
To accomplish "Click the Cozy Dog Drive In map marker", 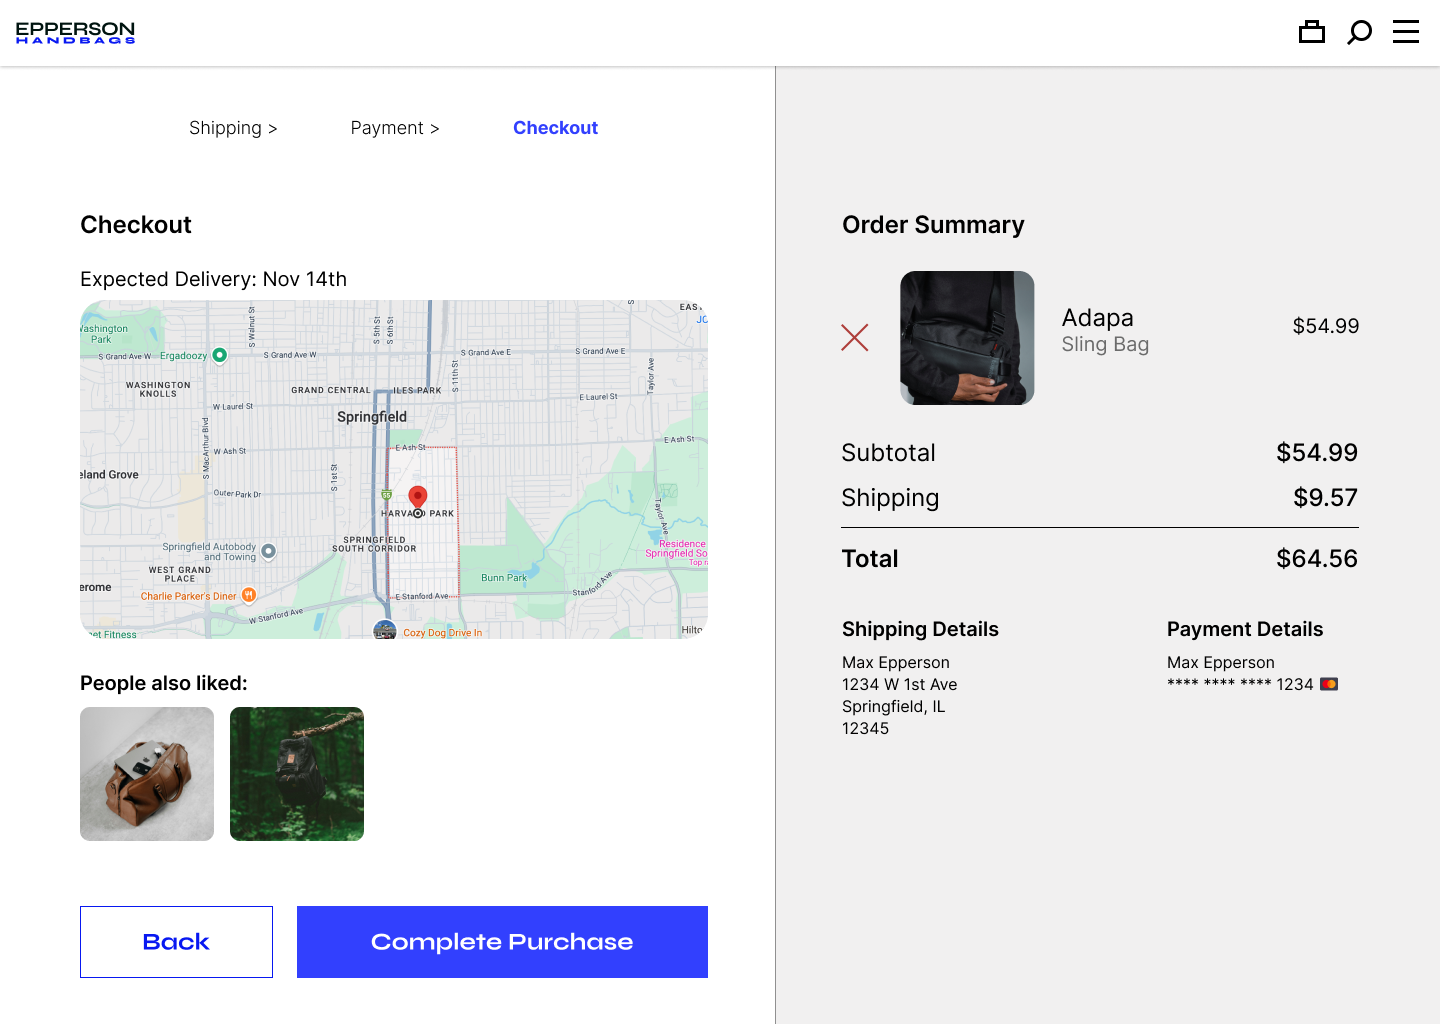I will 385,630.
